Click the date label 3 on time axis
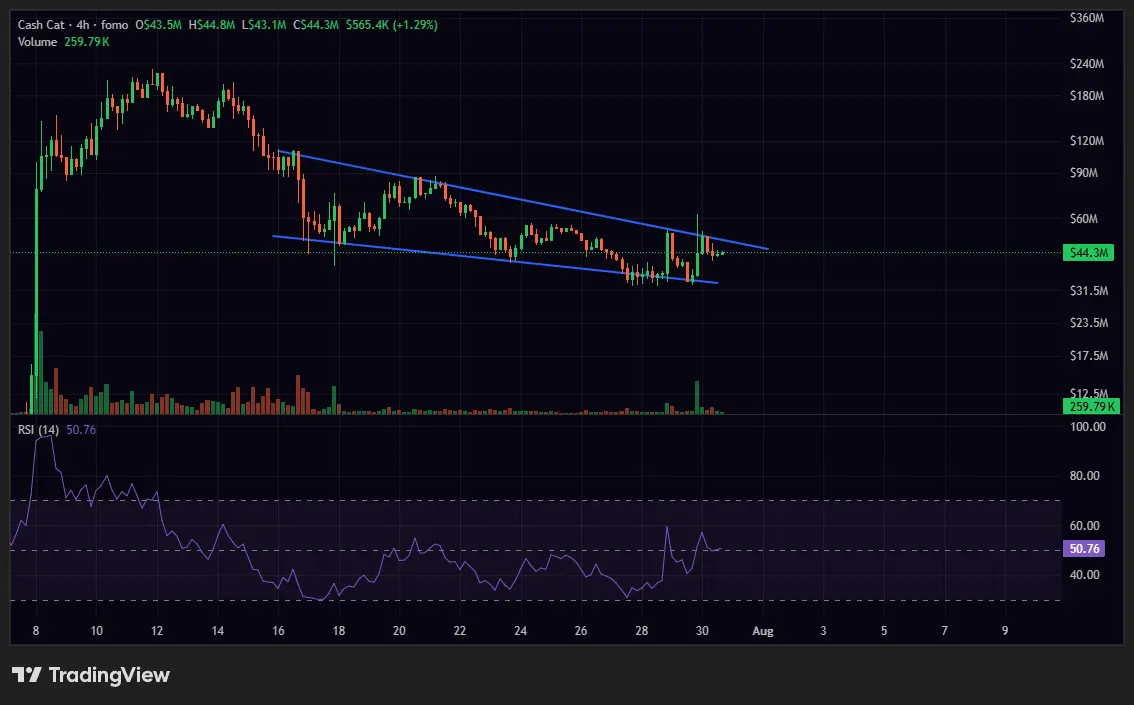 (x=823, y=631)
